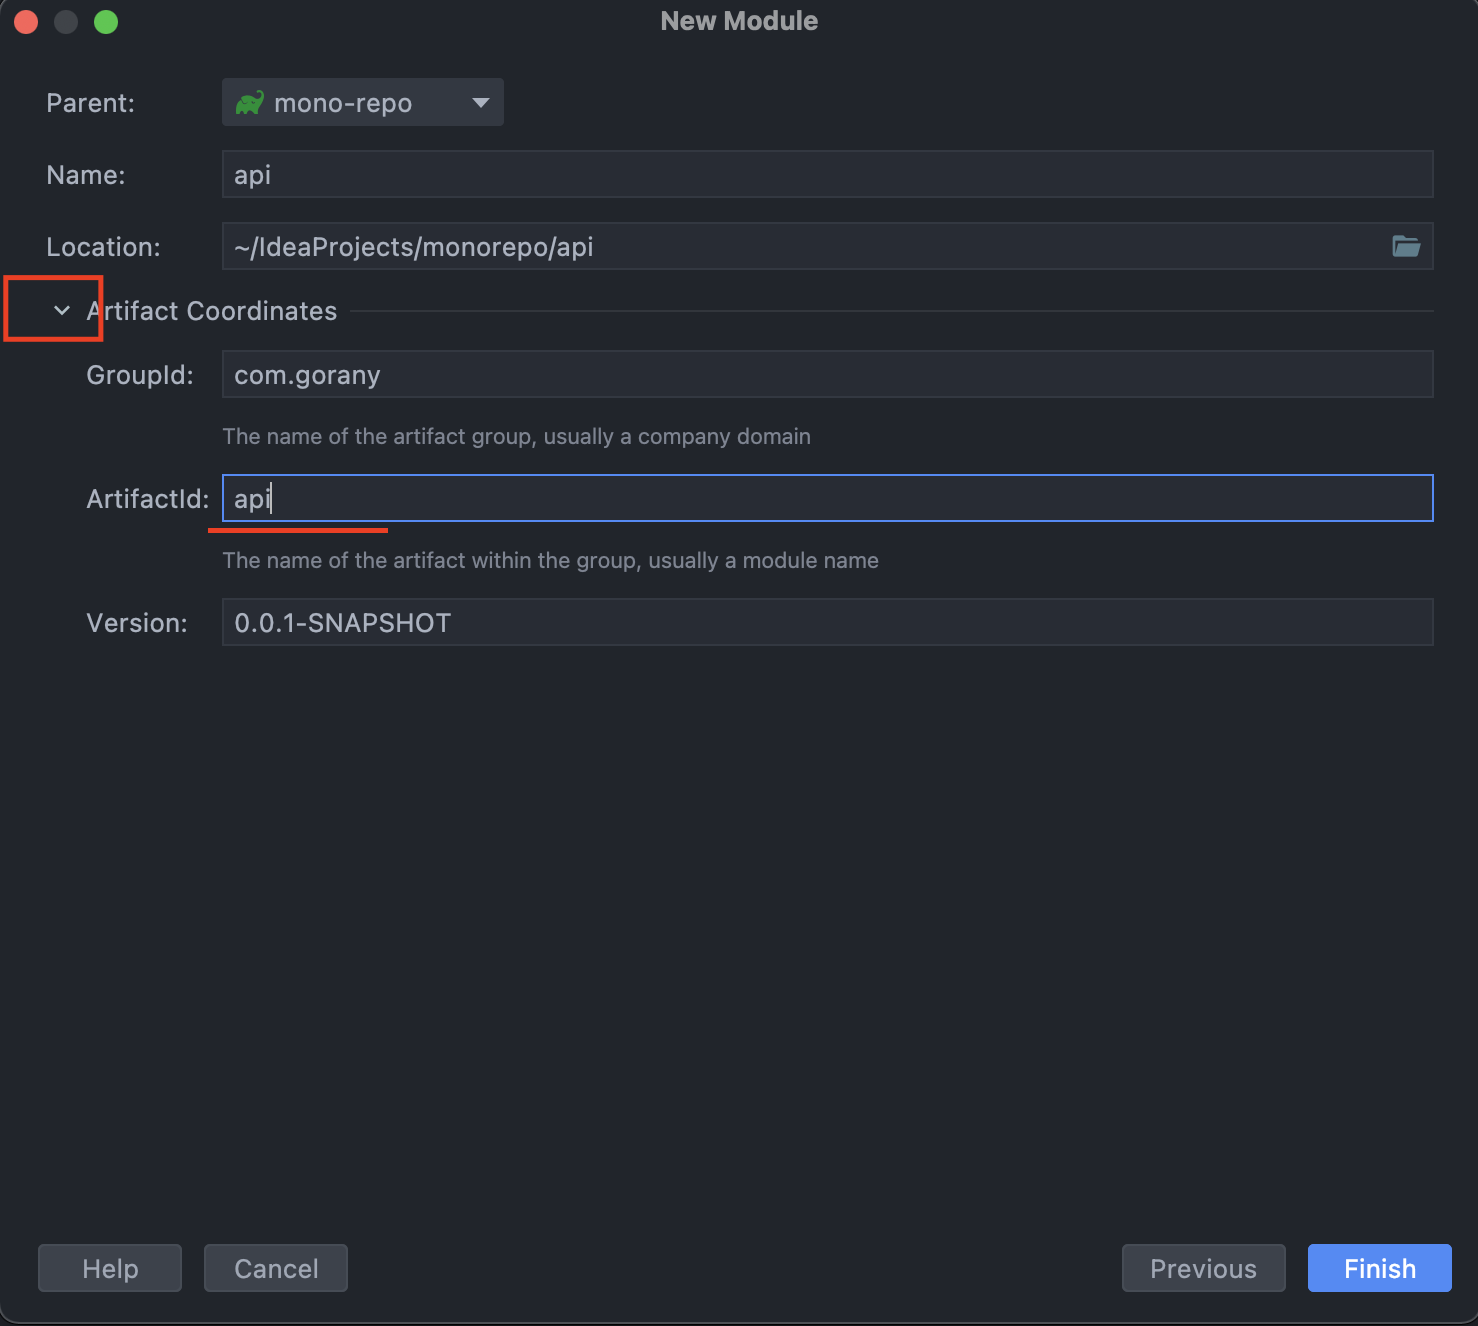Click the Parent label
This screenshot has width=1478, height=1326.
click(90, 103)
